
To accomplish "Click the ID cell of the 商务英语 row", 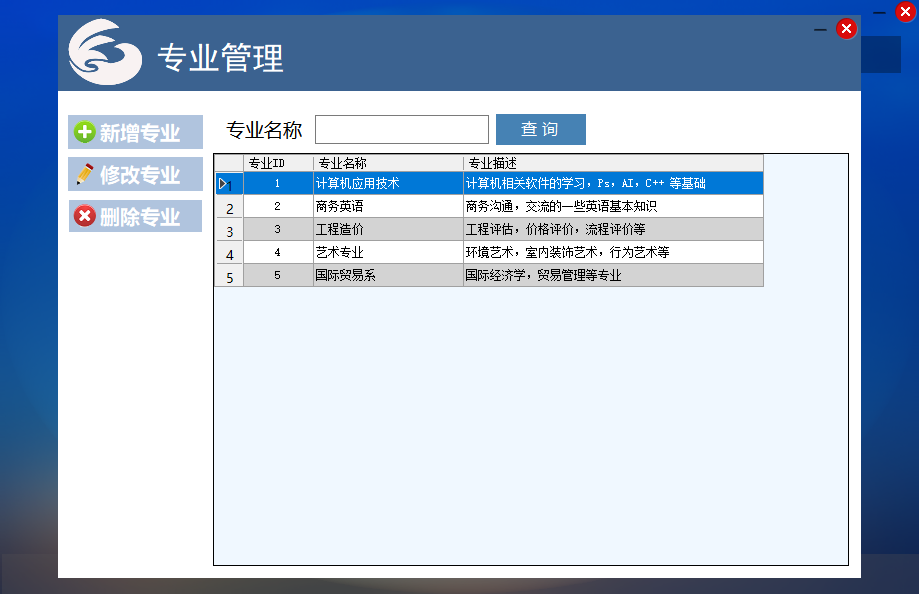I will click(x=278, y=206).
